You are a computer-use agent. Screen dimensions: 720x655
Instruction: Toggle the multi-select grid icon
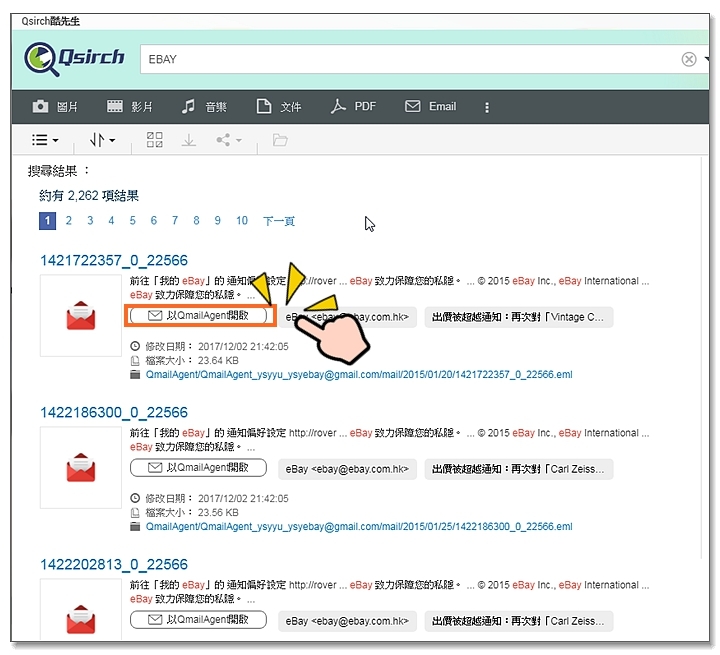[154, 140]
